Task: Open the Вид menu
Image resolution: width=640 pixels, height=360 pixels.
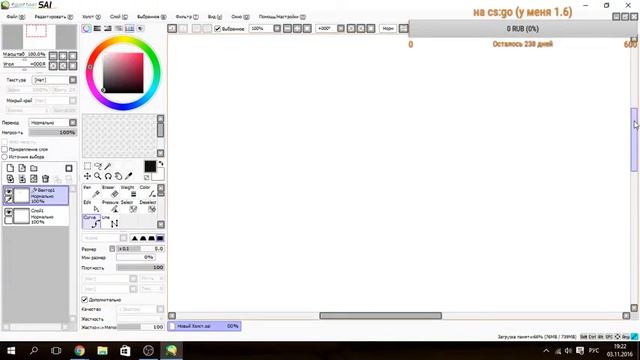Action: [x=215, y=17]
